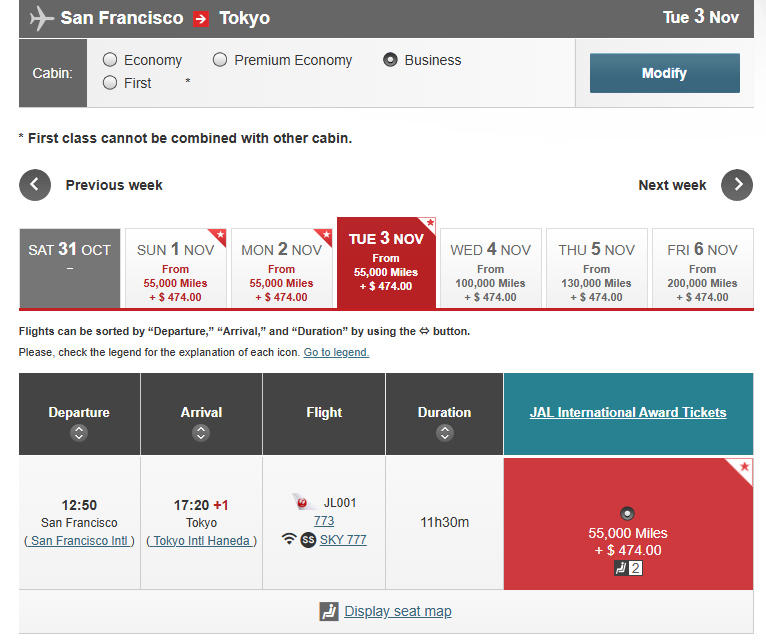Select the Economy cabin radio button
Viewport: 766px width, 643px height.
110,60
